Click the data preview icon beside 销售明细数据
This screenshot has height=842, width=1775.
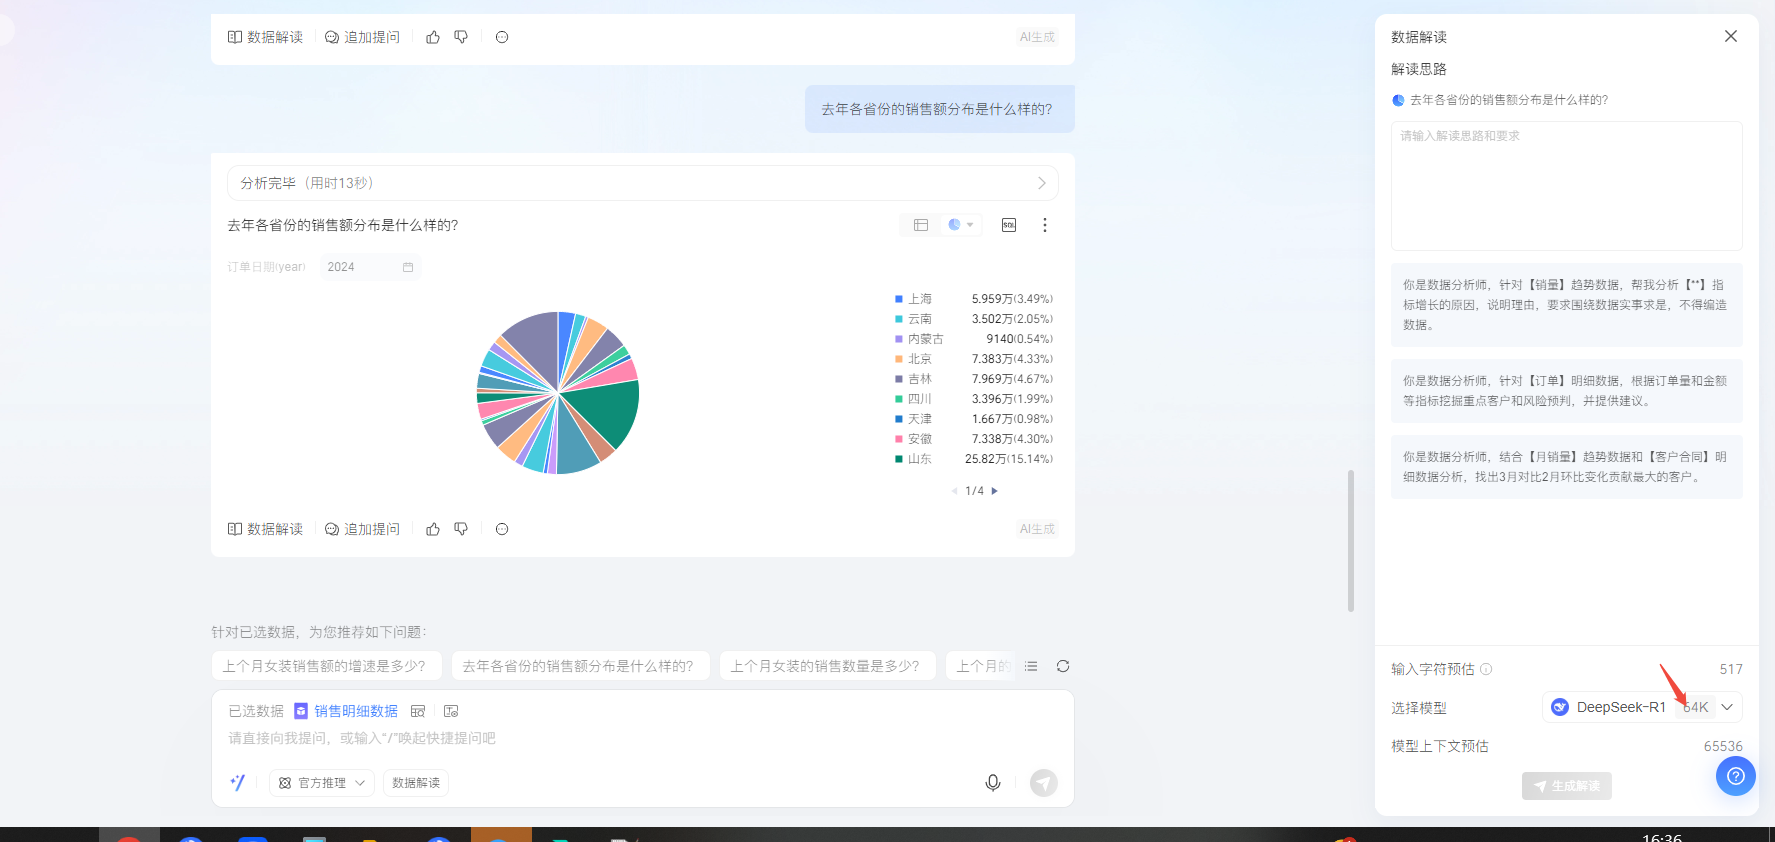click(418, 711)
